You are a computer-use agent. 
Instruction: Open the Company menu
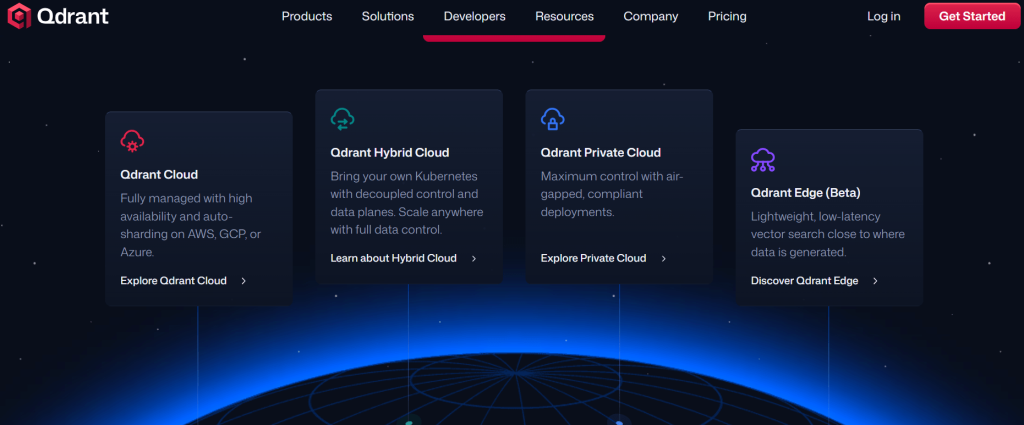click(650, 16)
